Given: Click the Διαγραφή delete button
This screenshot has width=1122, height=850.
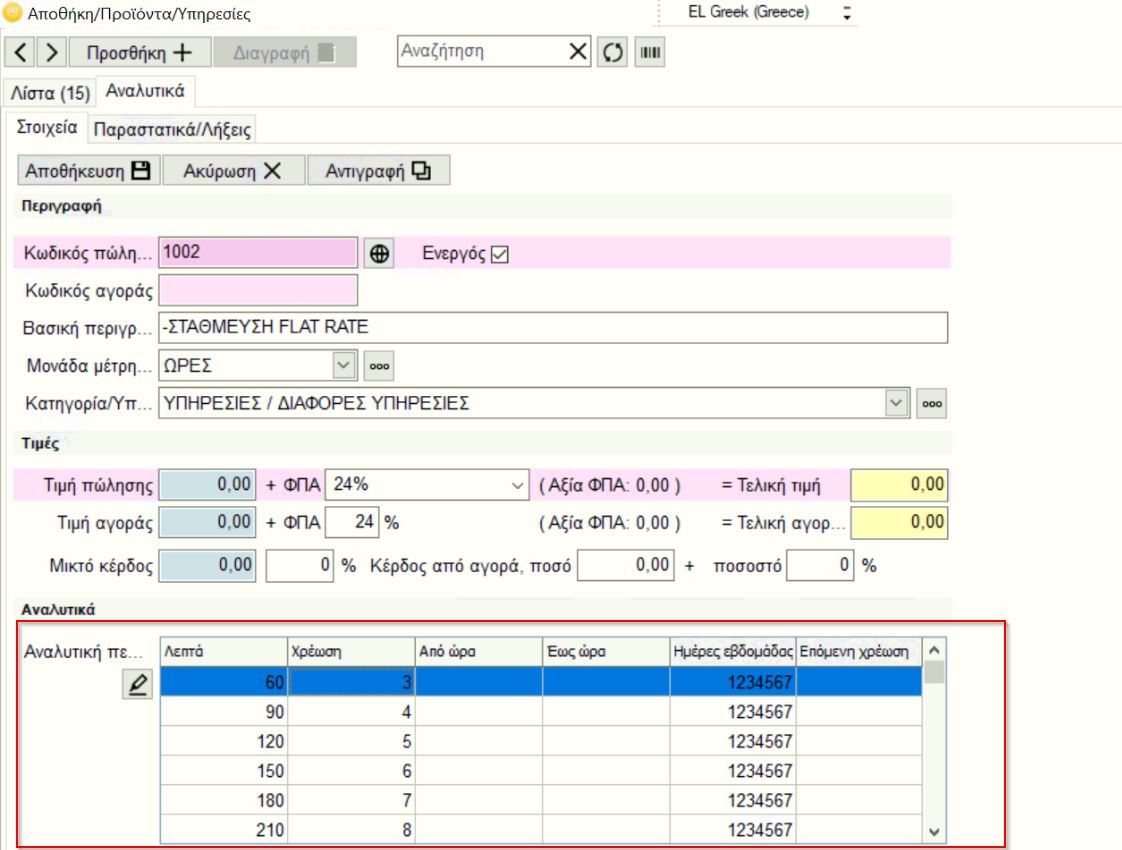Looking at the screenshot, I should (x=285, y=52).
